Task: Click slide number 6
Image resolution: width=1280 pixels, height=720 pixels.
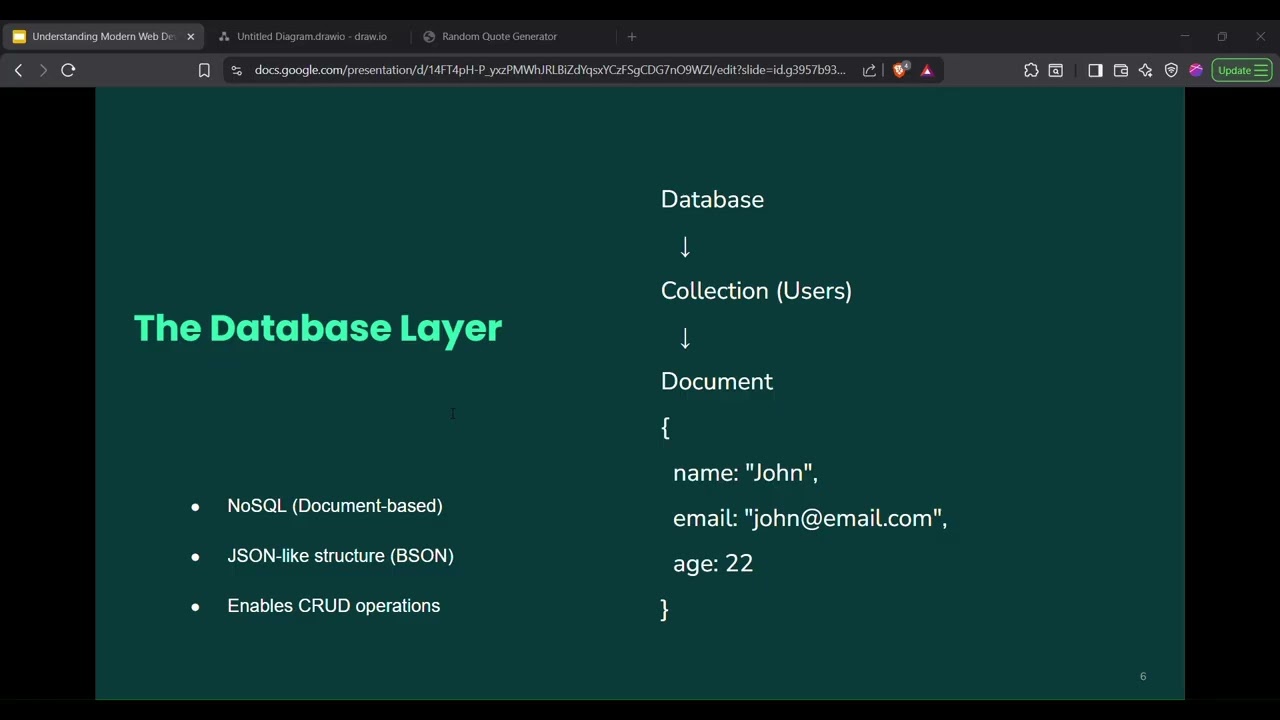Action: coord(1143,677)
